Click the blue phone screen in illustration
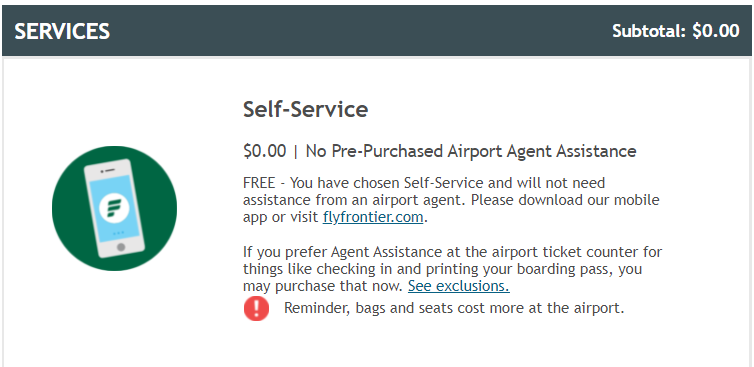 (x=113, y=206)
